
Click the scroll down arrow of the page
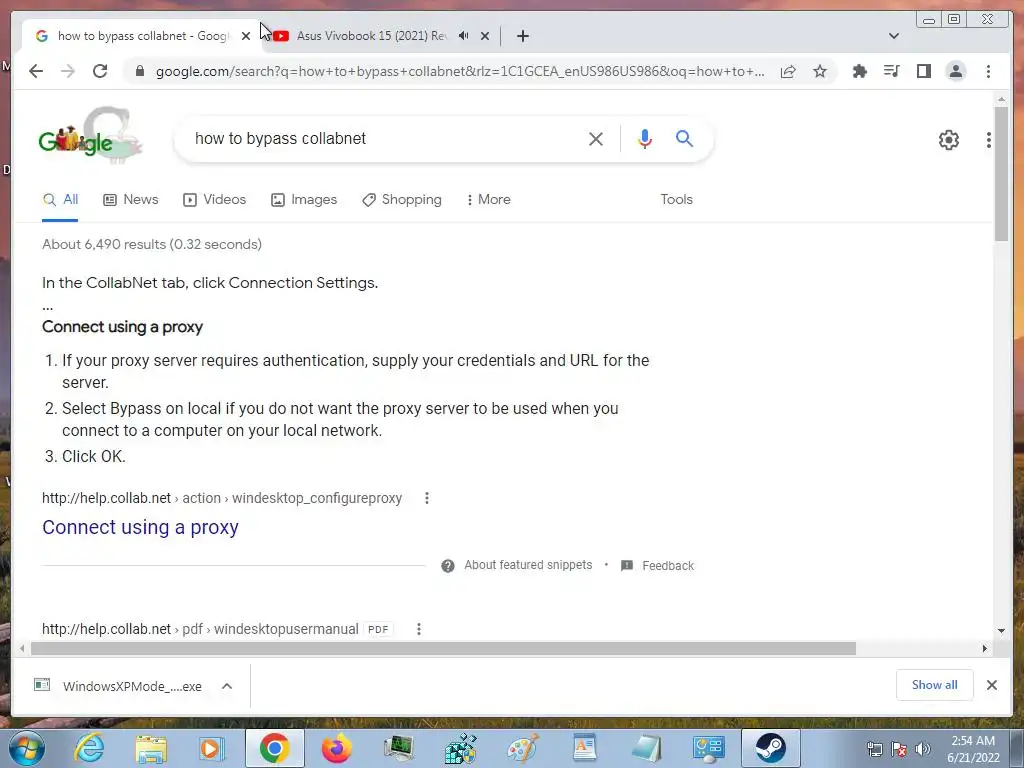[1001, 631]
